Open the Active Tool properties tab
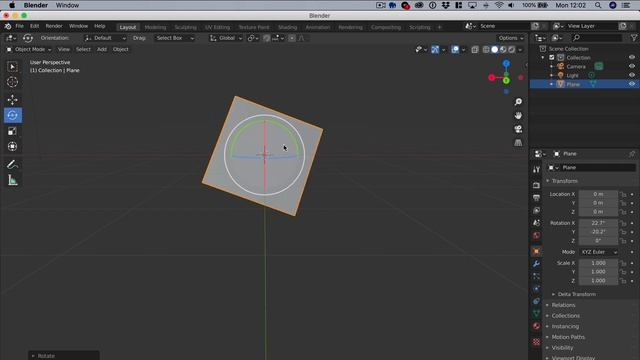The height and width of the screenshot is (360, 640). [536, 169]
